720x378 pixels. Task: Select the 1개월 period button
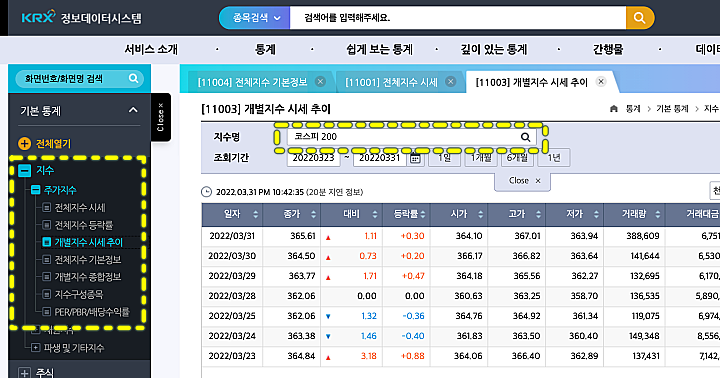click(481, 158)
